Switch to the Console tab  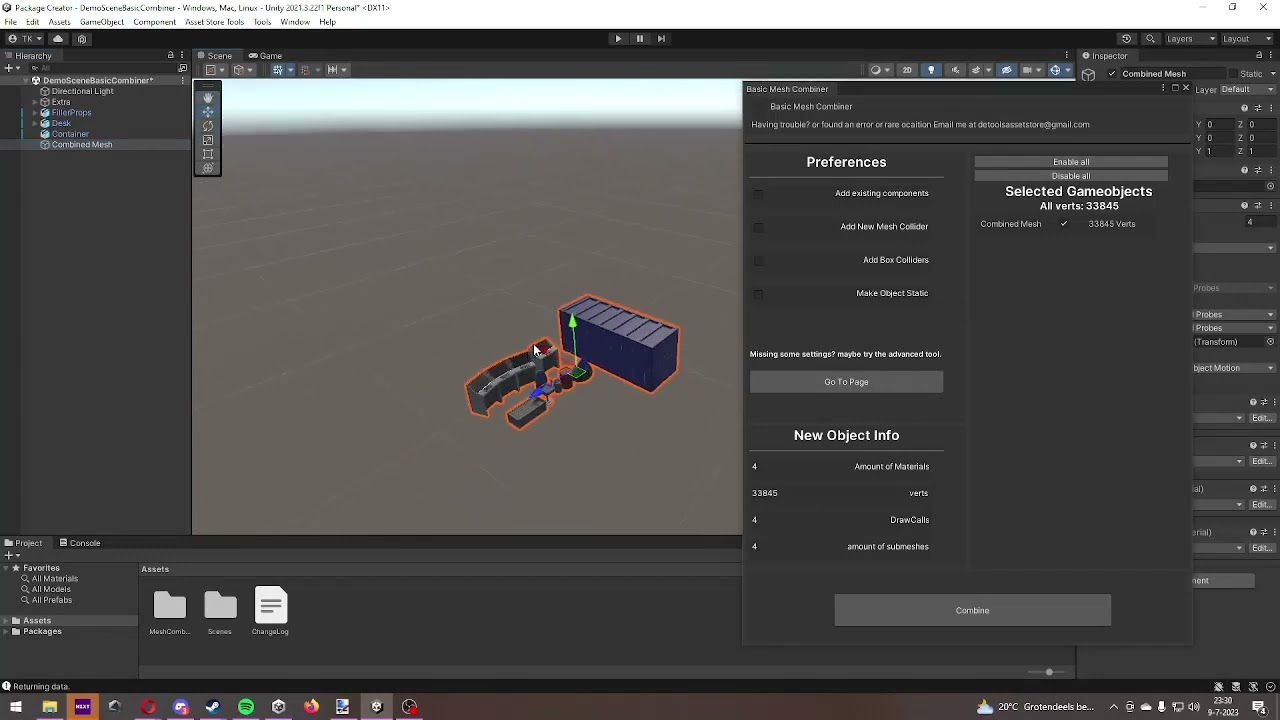(x=80, y=543)
